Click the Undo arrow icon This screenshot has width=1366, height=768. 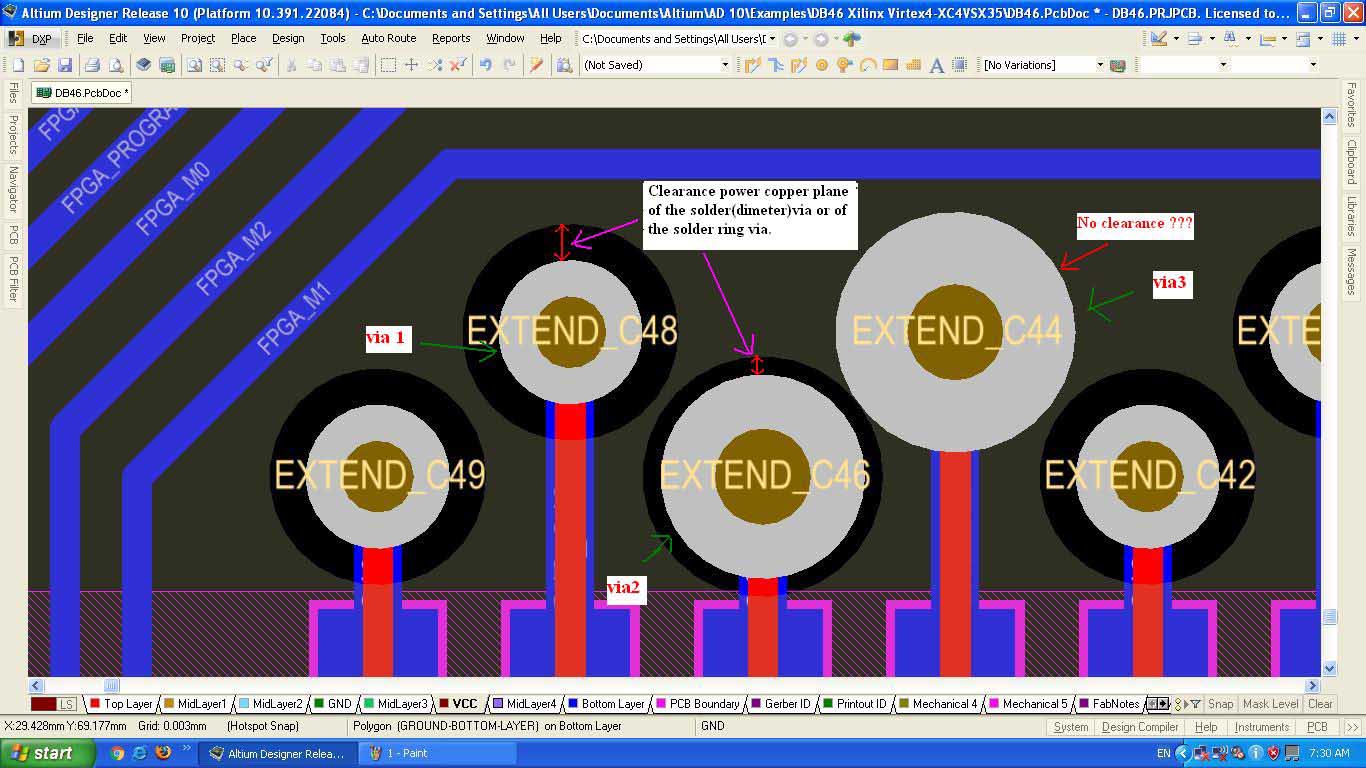point(486,65)
